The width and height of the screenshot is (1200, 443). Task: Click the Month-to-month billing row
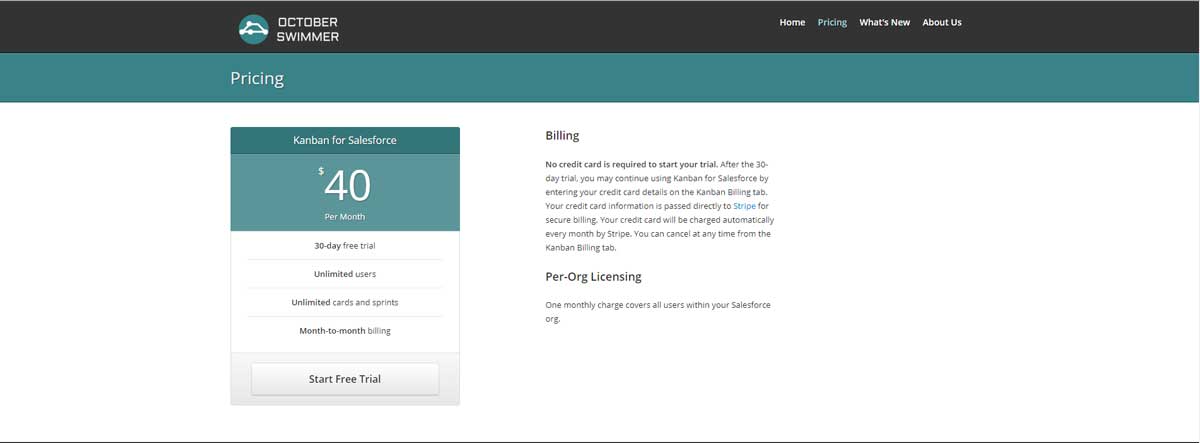point(345,330)
